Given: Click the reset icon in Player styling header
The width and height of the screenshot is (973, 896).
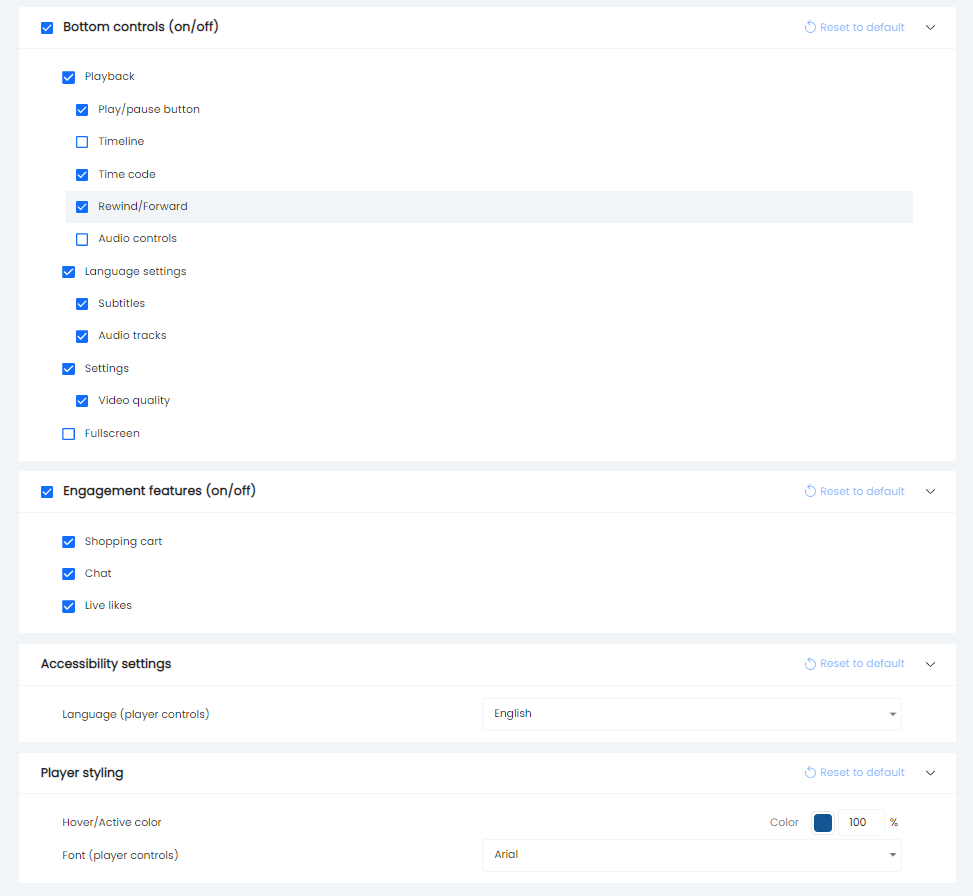Looking at the screenshot, I should pos(808,772).
